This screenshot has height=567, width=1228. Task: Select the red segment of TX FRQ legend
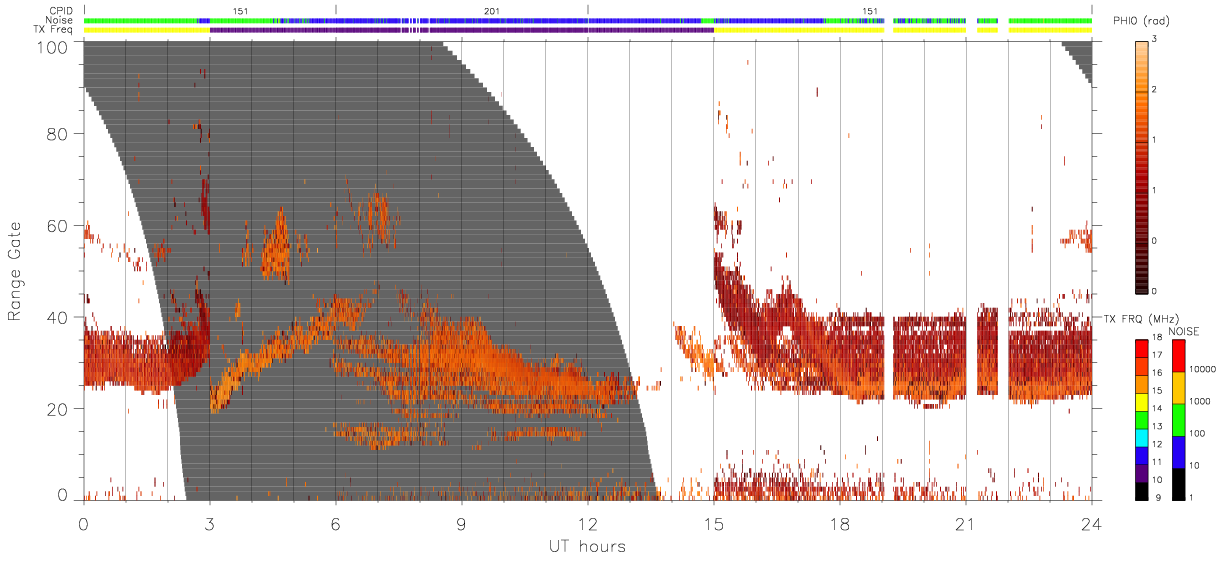(1143, 347)
